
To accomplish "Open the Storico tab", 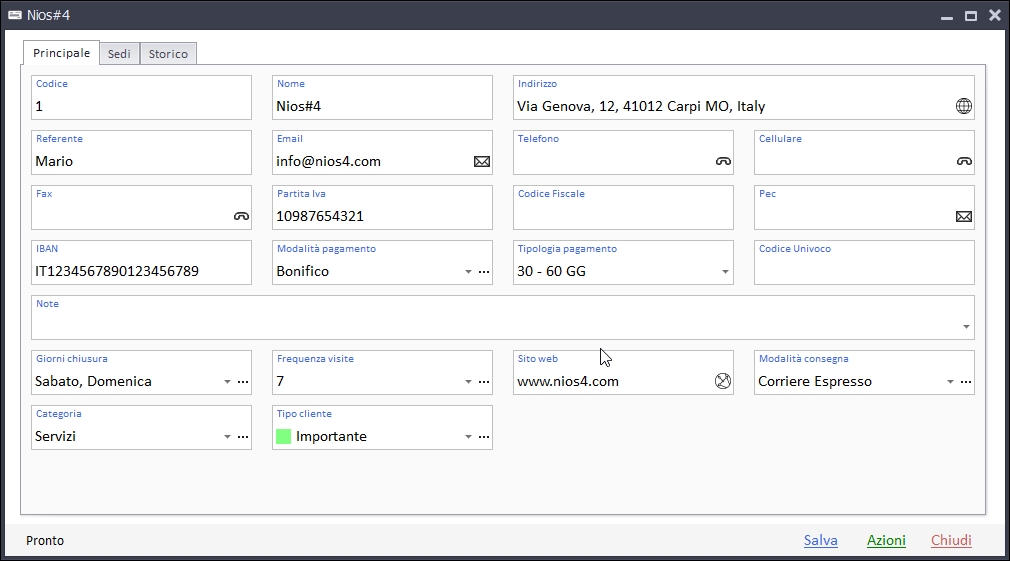I will point(168,54).
